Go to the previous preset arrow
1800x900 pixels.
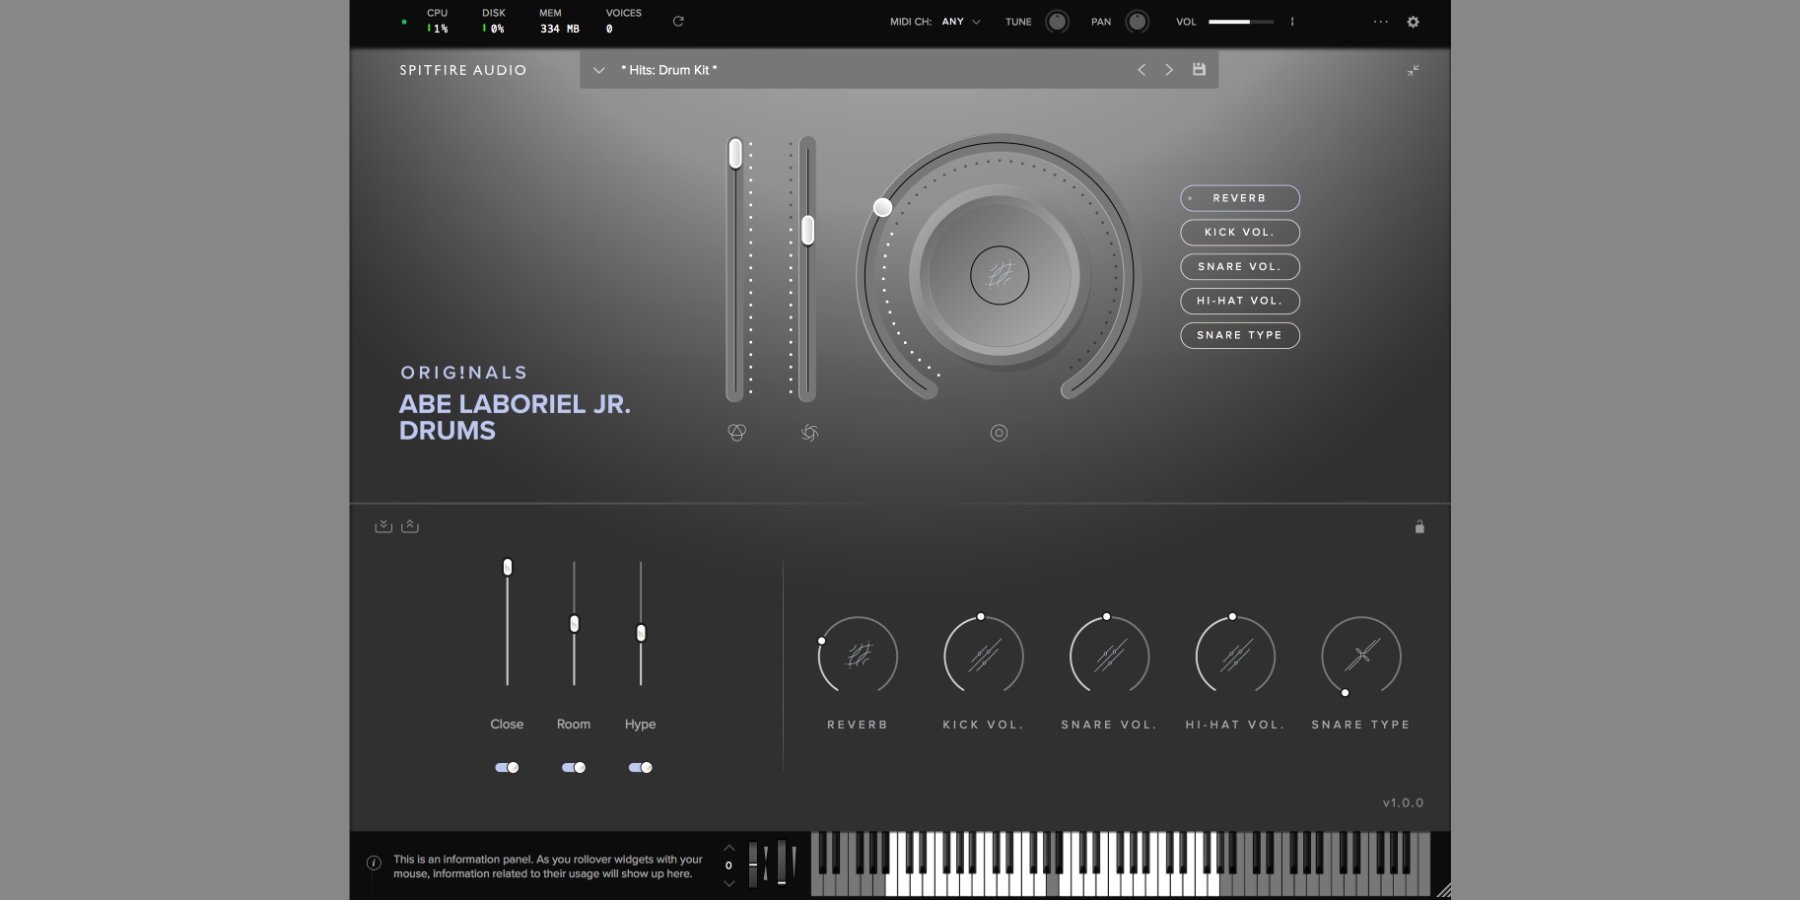tap(1141, 70)
